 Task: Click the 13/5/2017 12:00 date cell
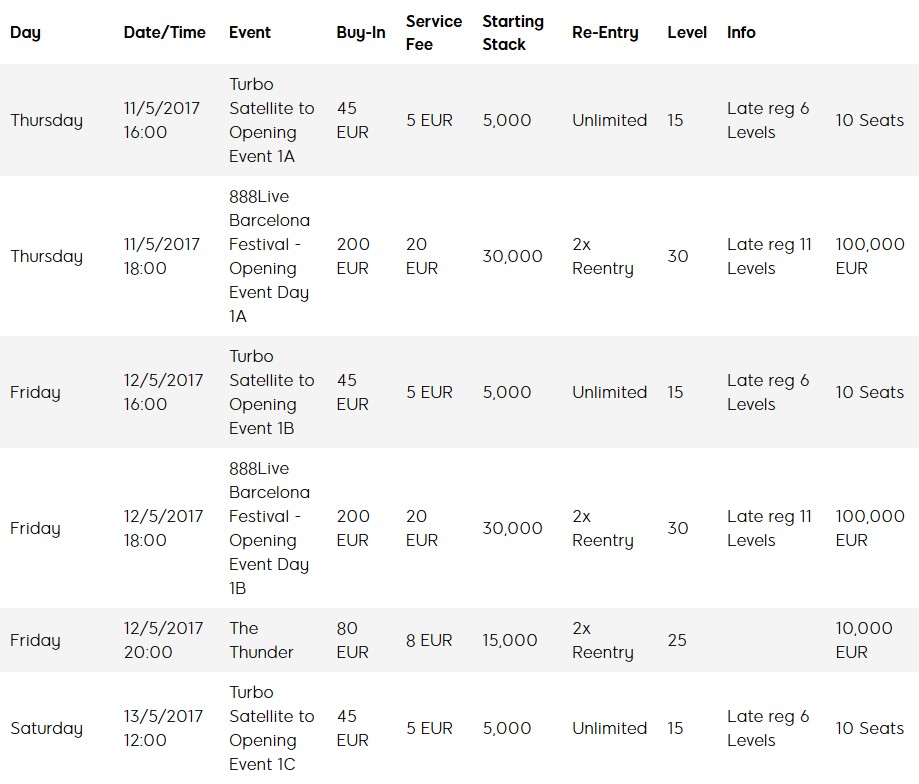tap(163, 728)
